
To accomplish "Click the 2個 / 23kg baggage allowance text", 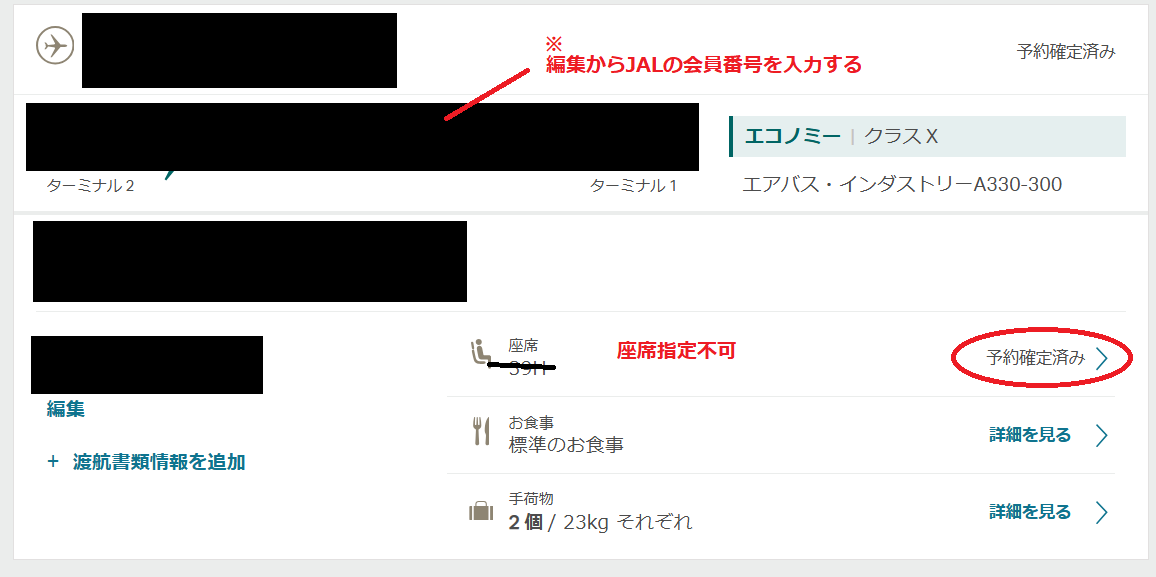I will coord(600,522).
